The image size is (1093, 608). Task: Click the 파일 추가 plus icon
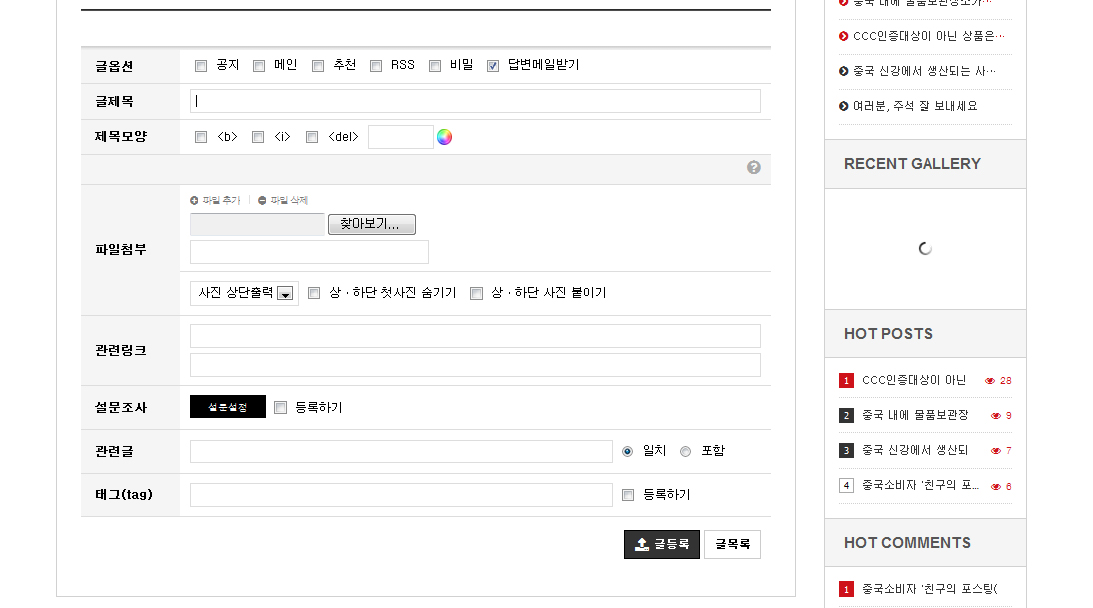point(194,201)
